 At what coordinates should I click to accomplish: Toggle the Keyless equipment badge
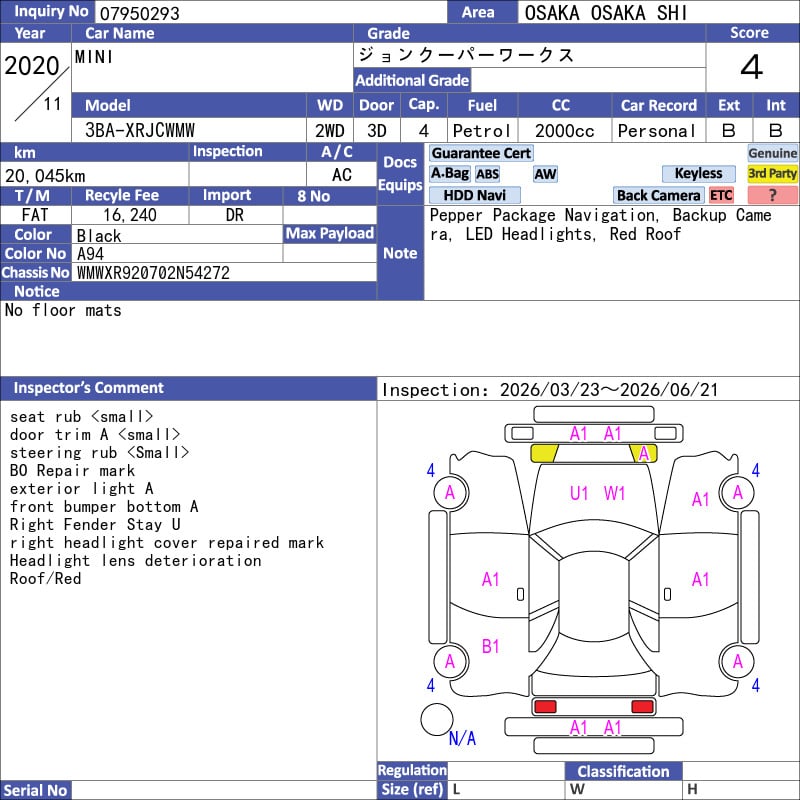[x=698, y=174]
